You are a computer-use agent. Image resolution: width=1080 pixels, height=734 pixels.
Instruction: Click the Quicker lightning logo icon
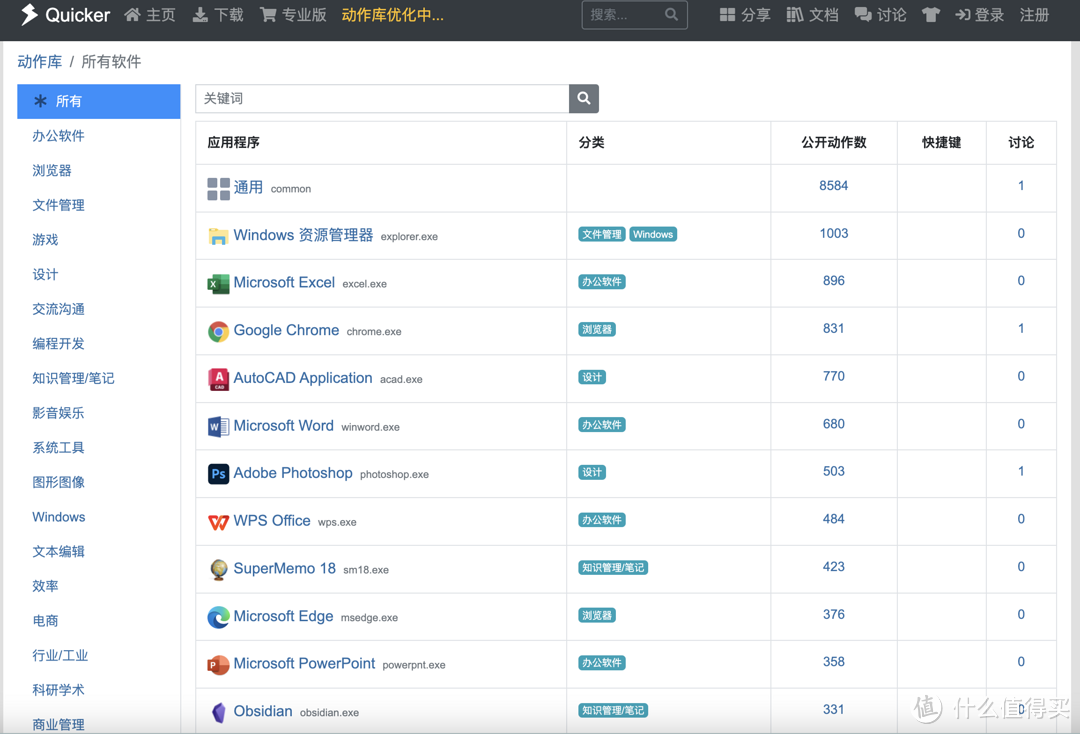29,14
